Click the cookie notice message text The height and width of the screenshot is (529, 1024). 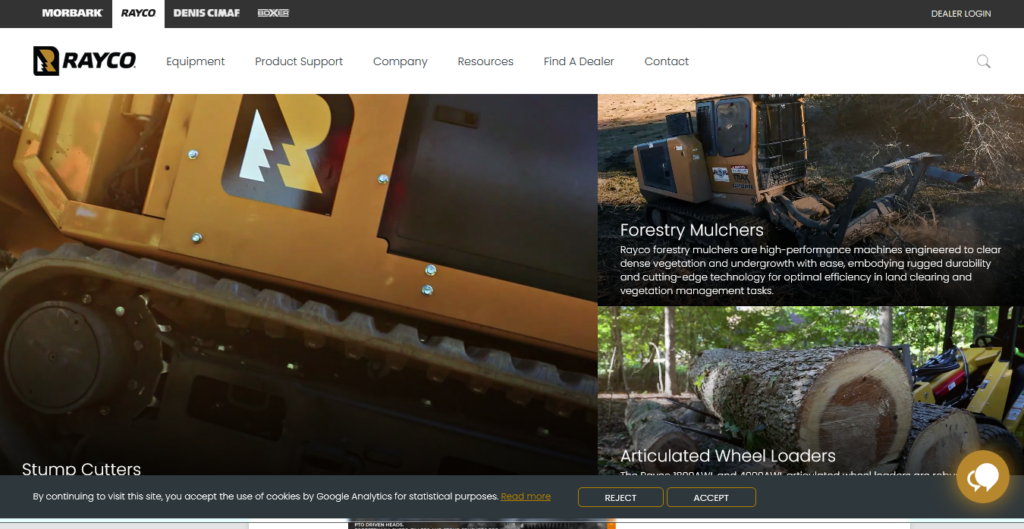point(266,496)
